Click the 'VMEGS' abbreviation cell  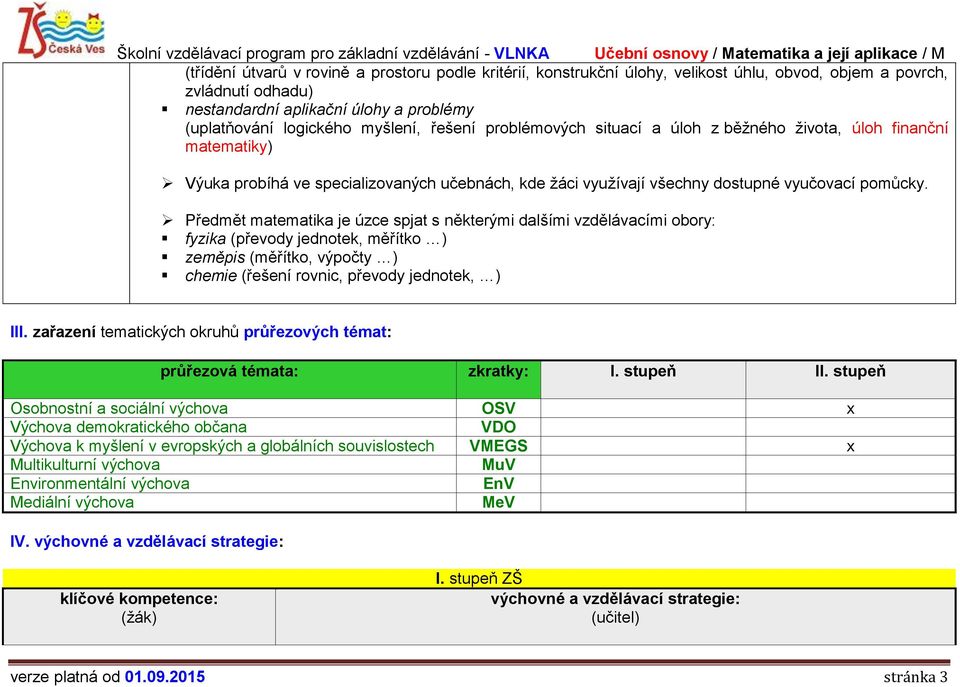pos(498,446)
